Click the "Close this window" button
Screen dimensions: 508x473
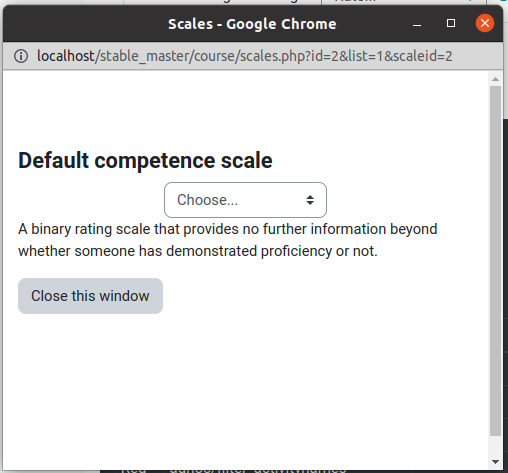pos(90,296)
